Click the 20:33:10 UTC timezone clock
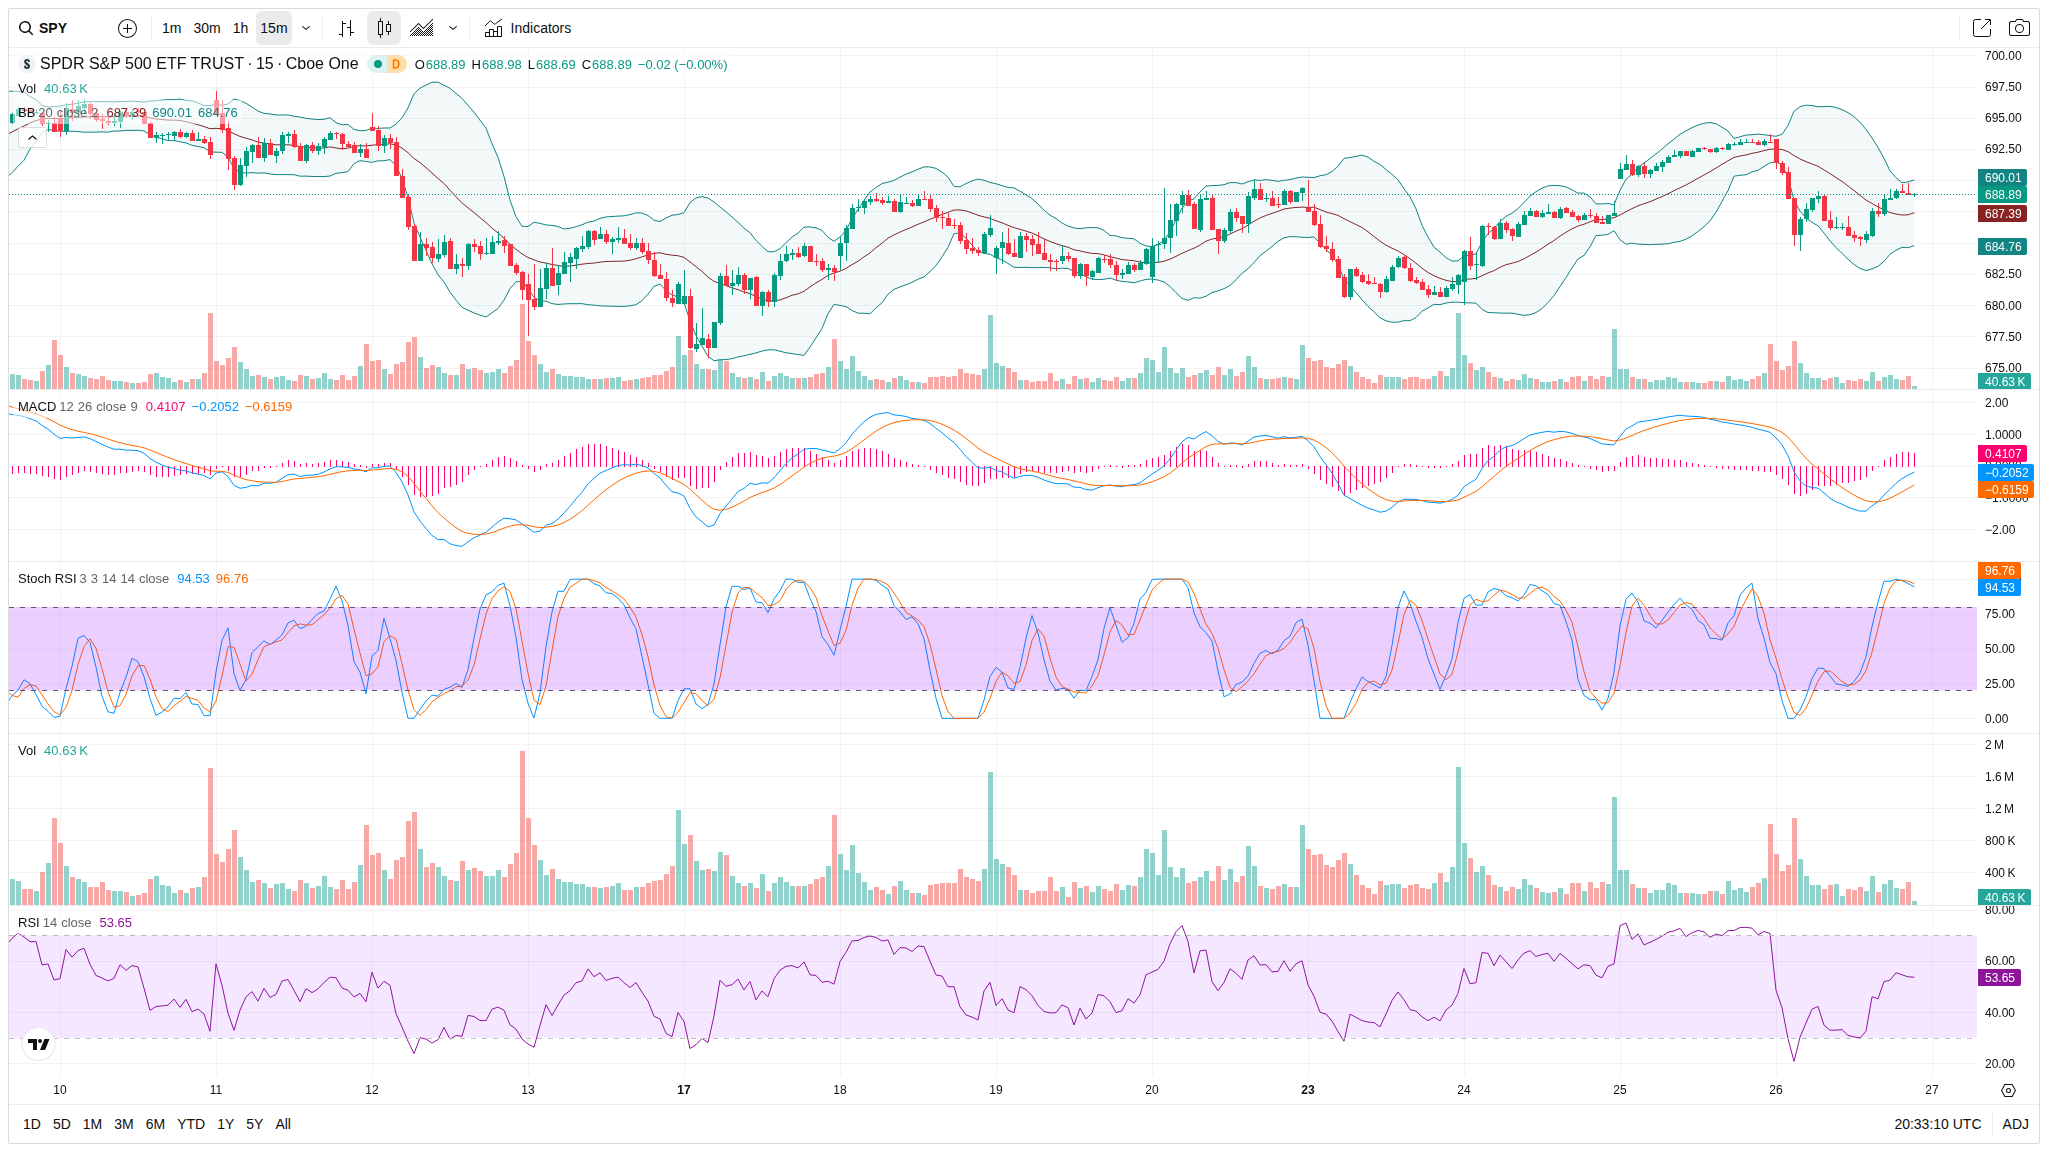The height and width of the screenshot is (1152, 2048). (x=1937, y=1124)
